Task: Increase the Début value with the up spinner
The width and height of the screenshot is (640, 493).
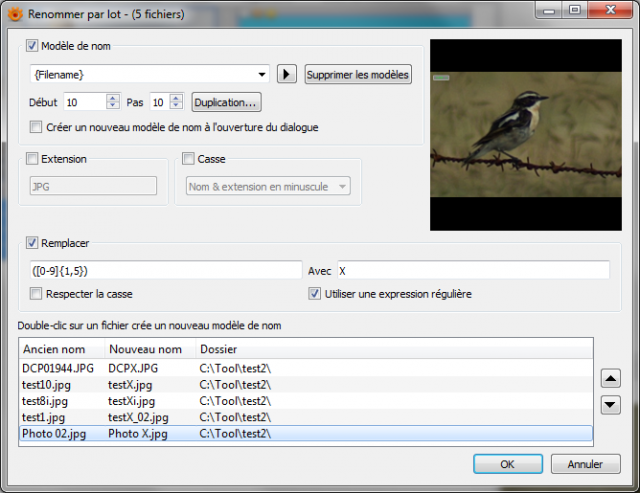Action: [x=113, y=98]
